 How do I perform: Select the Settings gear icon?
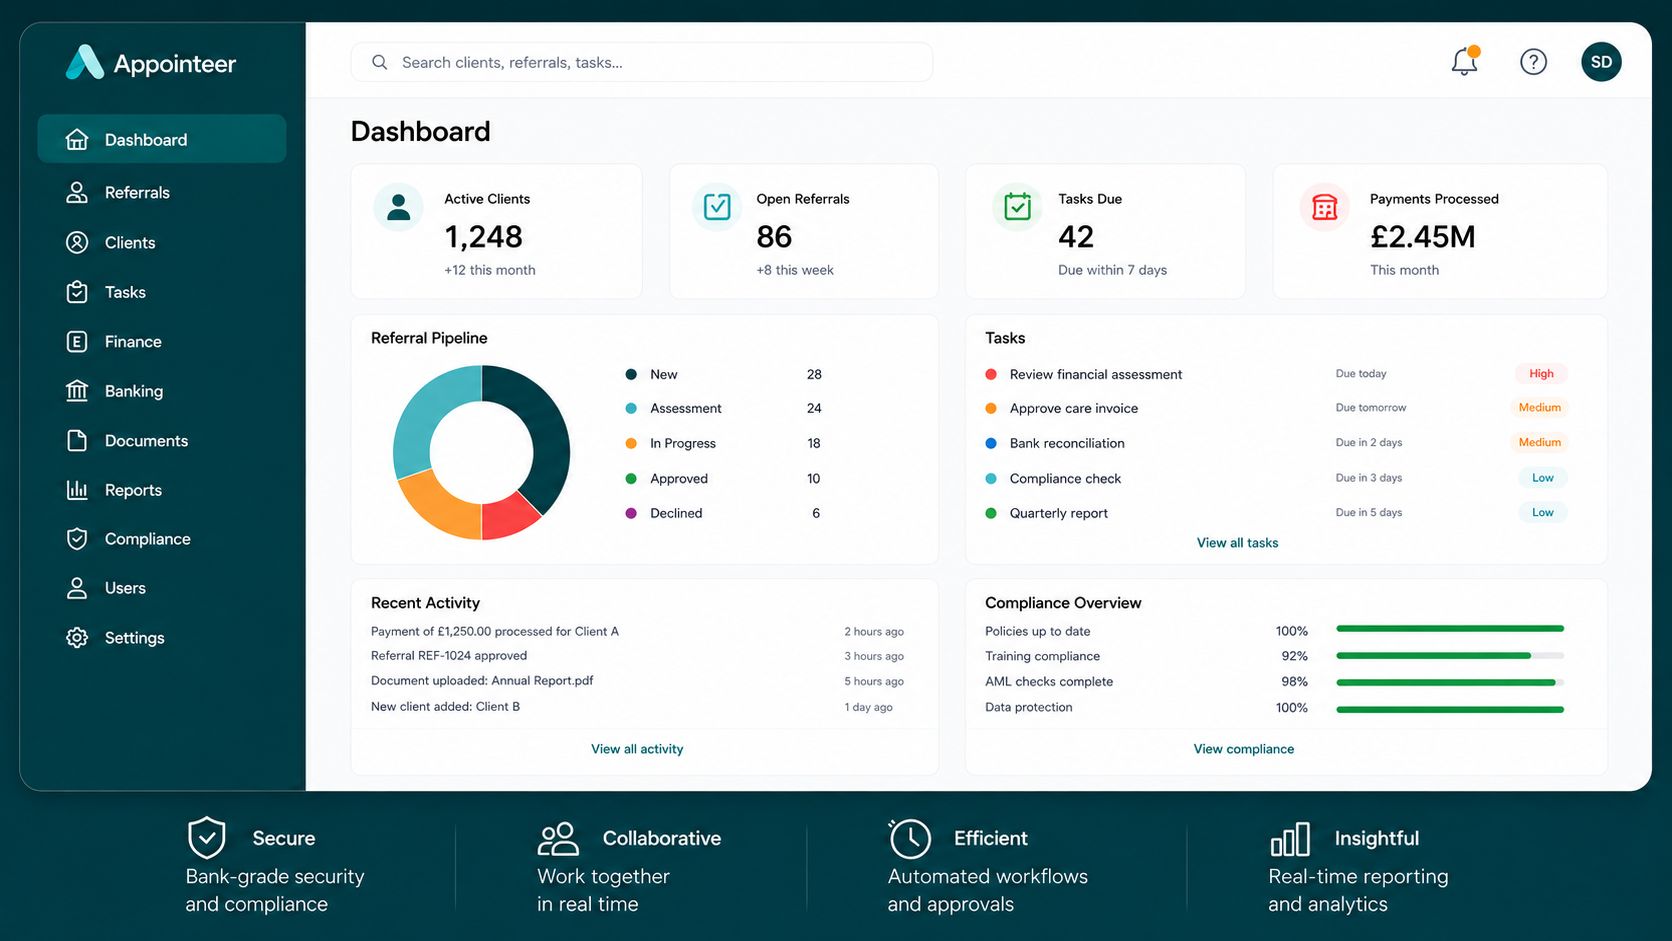pos(77,638)
